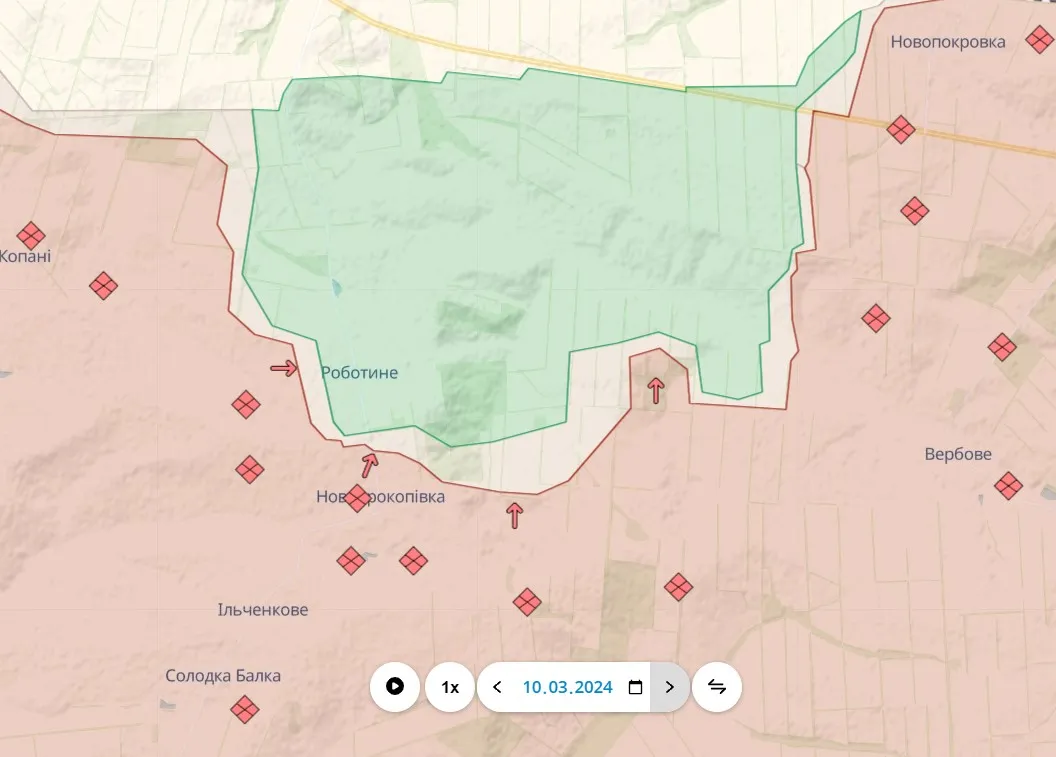Open the unit marker below Солодка Балка
This screenshot has width=1056, height=757.
click(244, 709)
